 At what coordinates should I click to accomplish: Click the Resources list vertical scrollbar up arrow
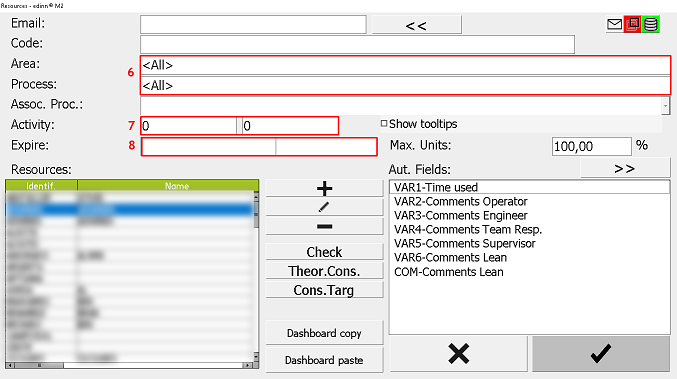[256, 196]
